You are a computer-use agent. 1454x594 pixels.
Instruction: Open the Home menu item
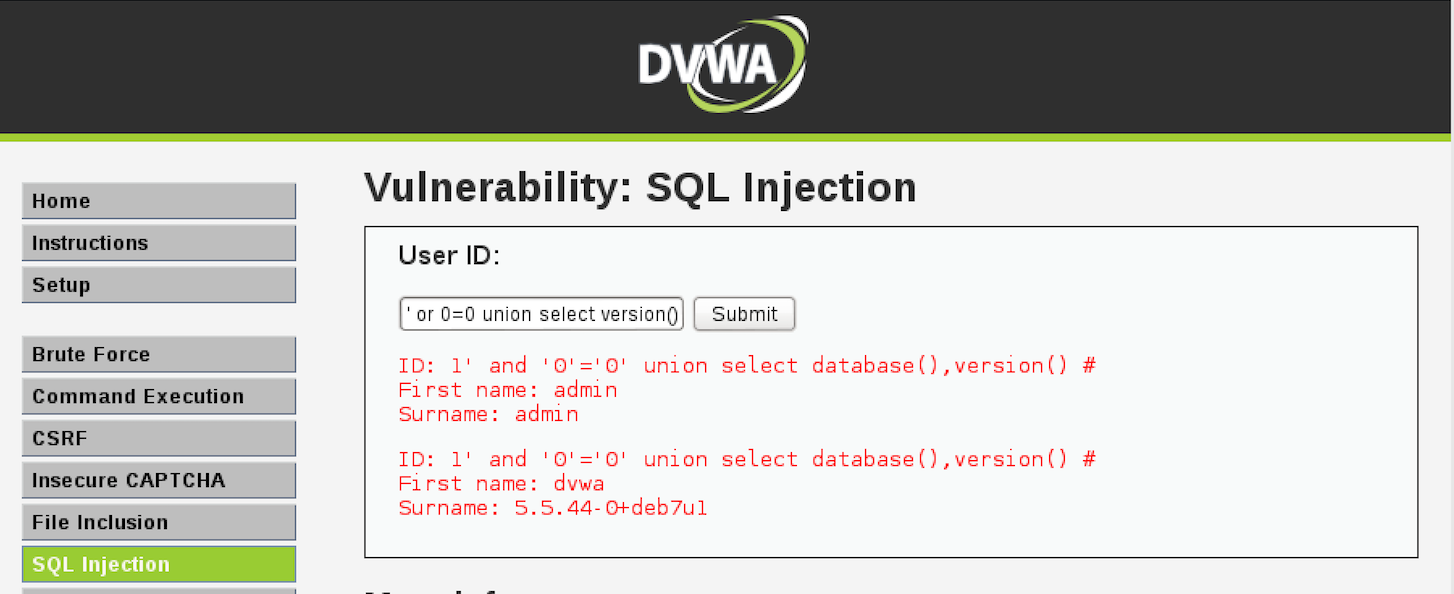point(159,201)
